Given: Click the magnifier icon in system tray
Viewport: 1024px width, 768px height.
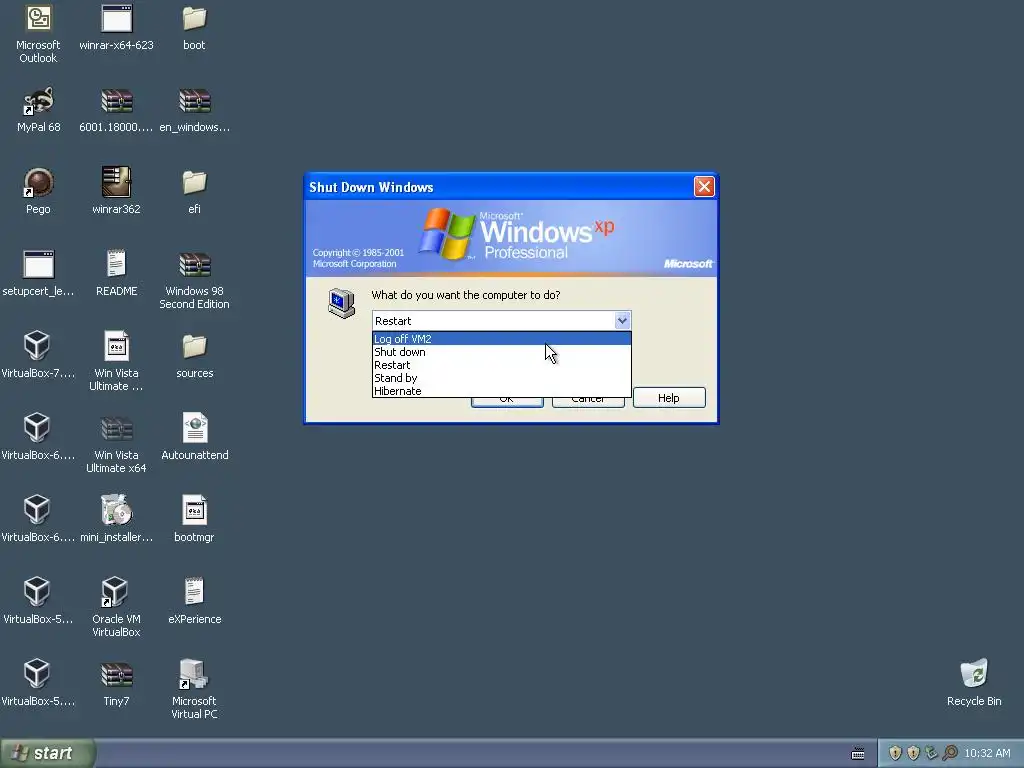Looking at the screenshot, I should click(x=950, y=753).
